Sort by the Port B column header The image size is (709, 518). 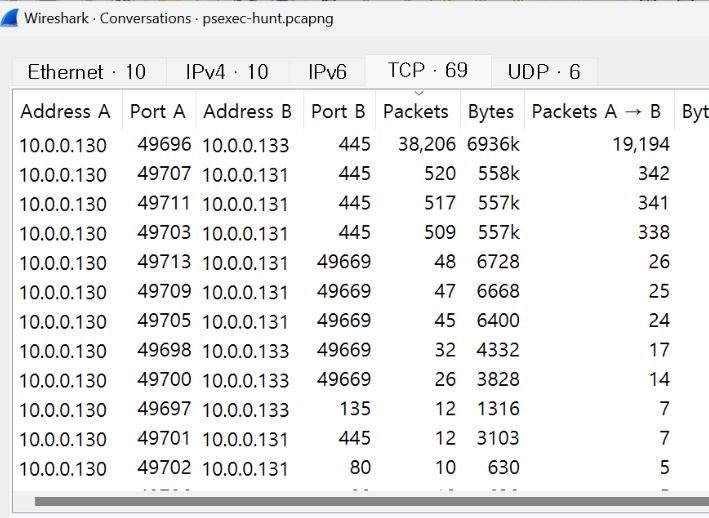(338, 111)
